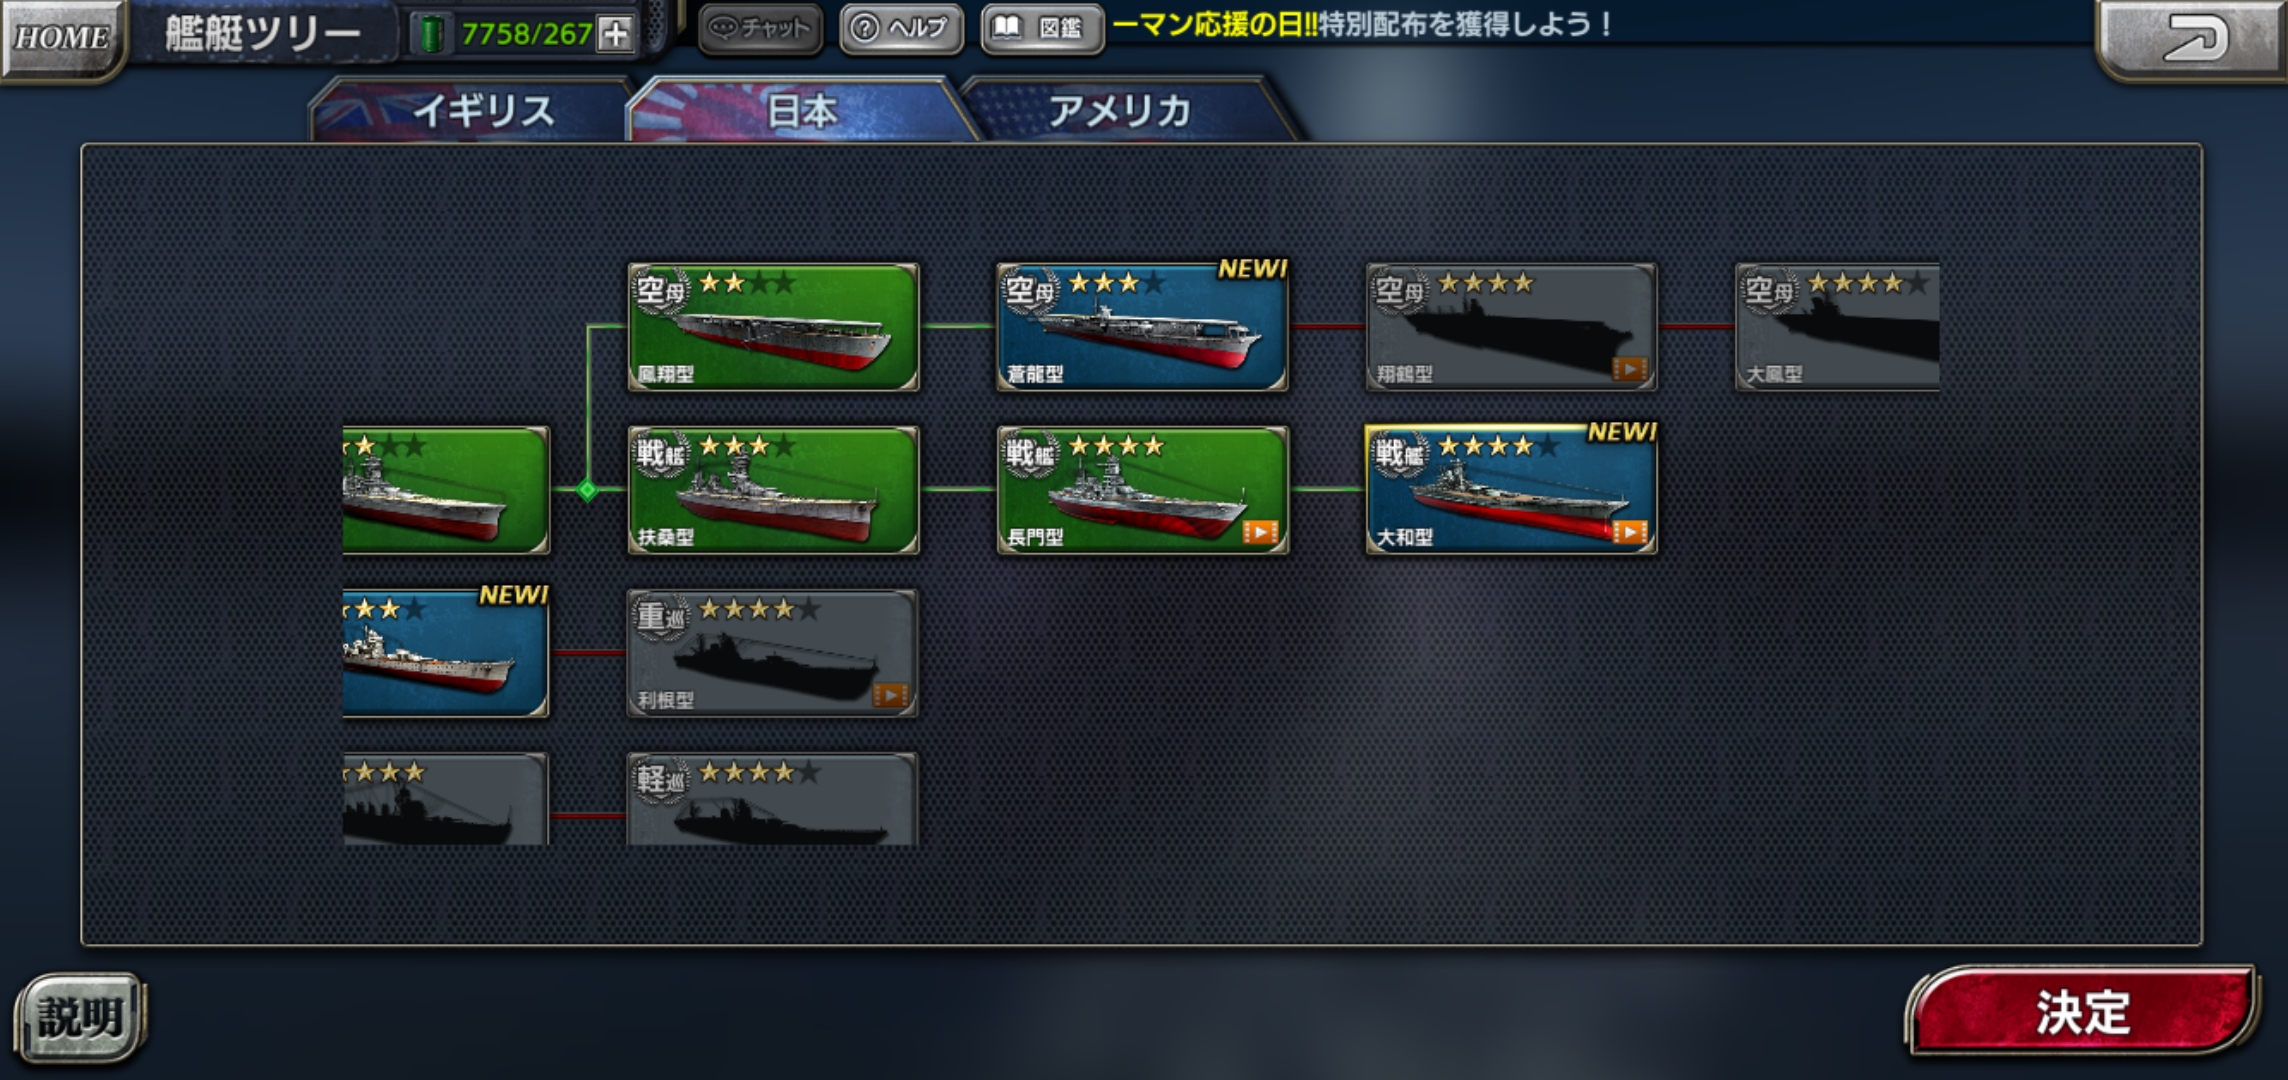
Task: Open the 図鑑 encyclopedia button
Action: tap(1043, 28)
